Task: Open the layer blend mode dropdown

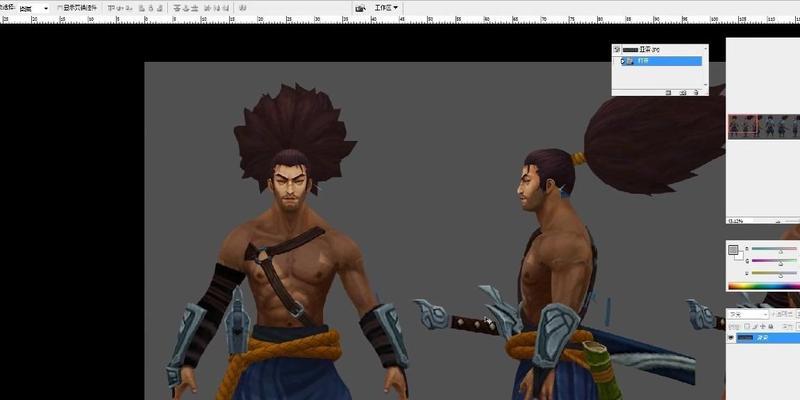Action: point(747,314)
